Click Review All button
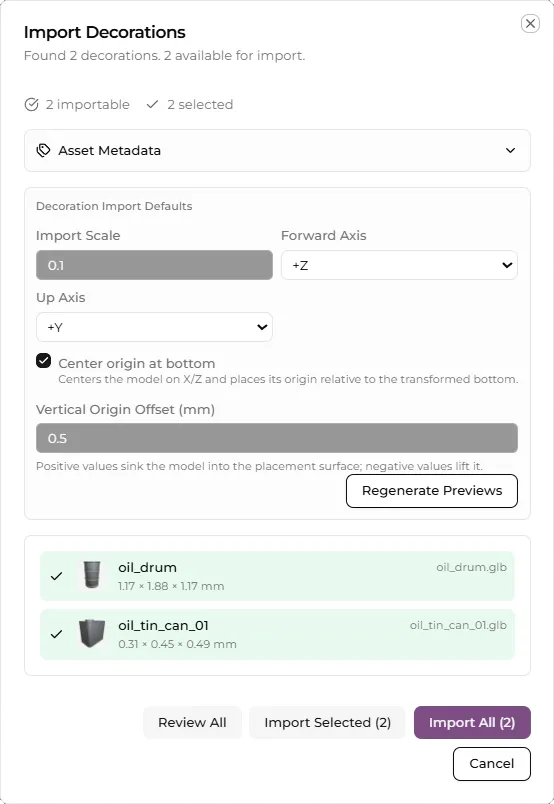The height and width of the screenshot is (804, 554). point(192,722)
